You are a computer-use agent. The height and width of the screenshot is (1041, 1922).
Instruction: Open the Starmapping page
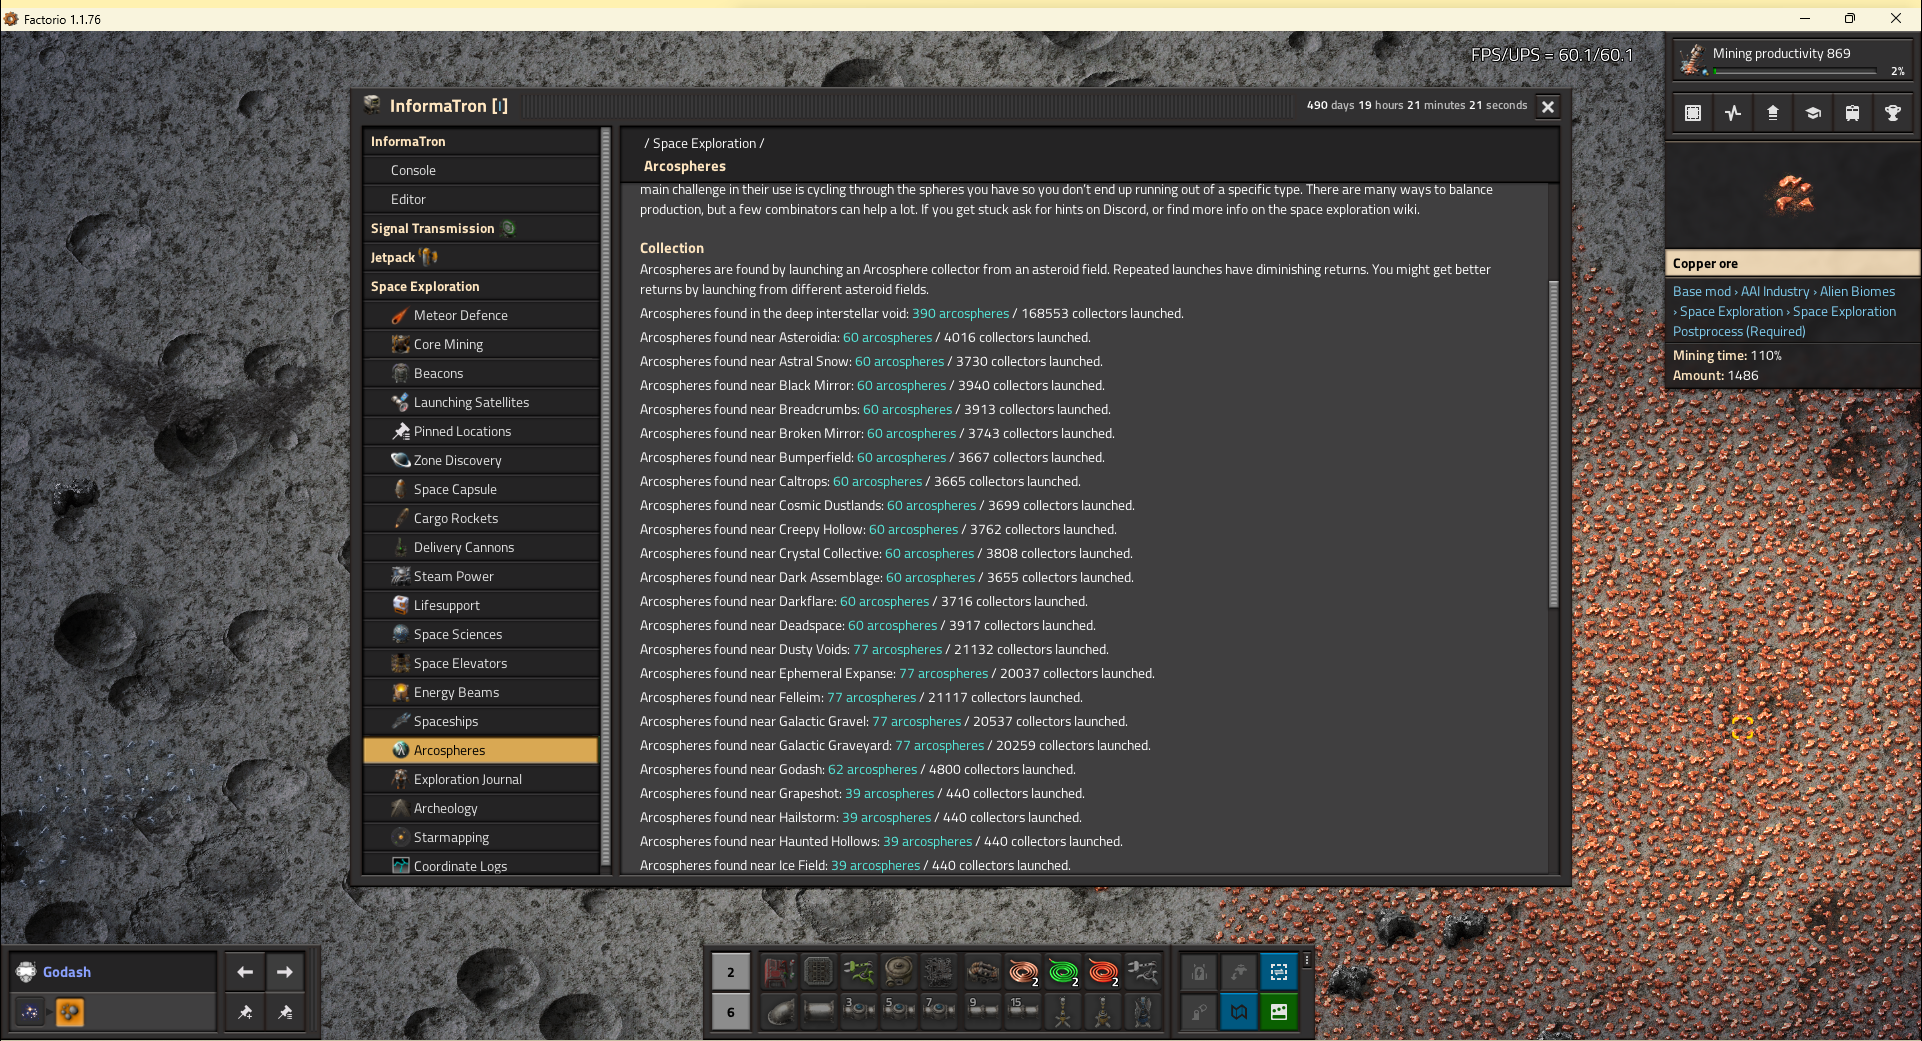tap(481, 837)
